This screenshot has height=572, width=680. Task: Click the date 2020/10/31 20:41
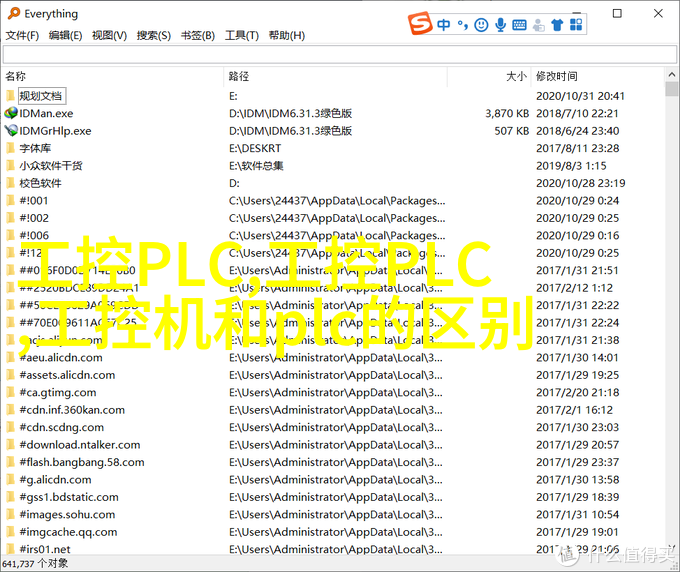pos(580,96)
